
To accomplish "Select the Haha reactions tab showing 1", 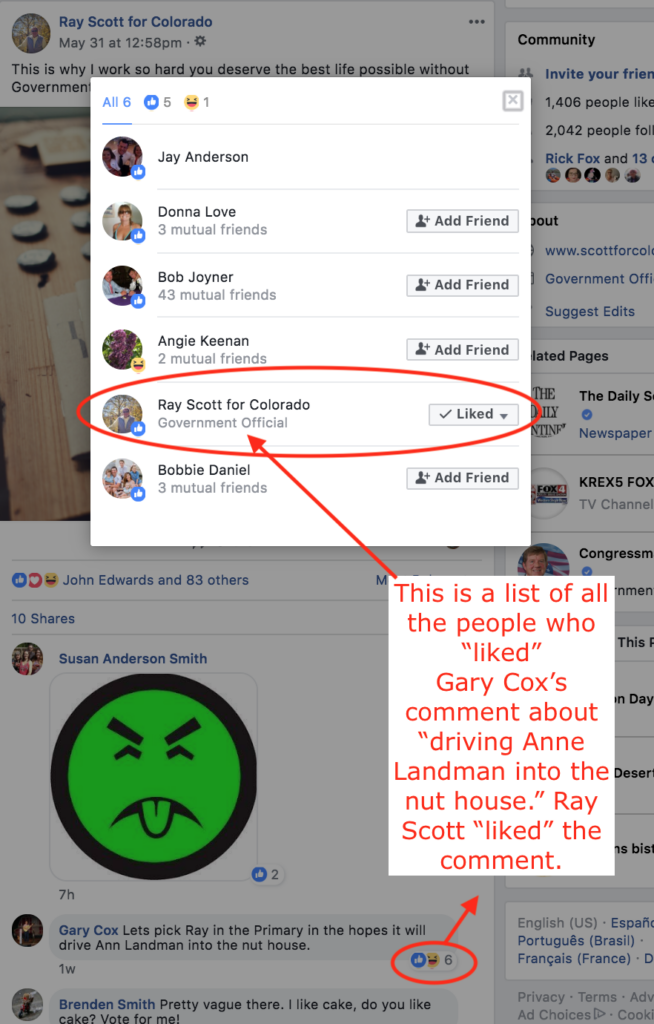I will 197,102.
